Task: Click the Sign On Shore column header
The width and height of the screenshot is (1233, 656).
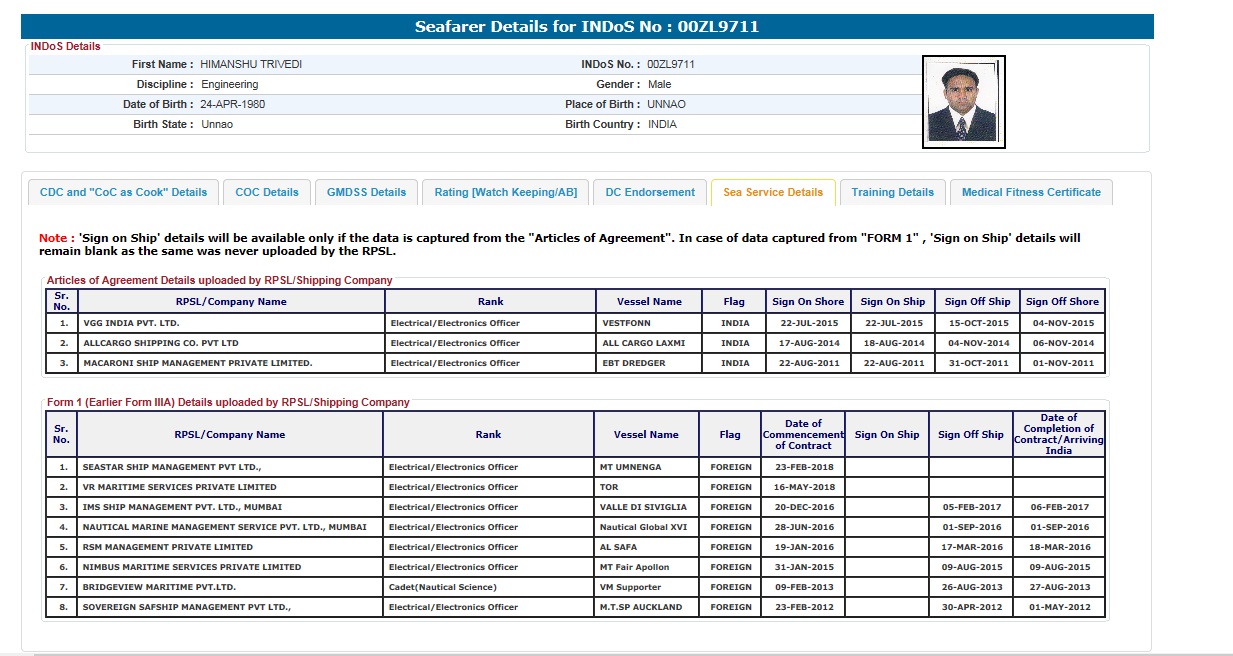Action: click(x=808, y=302)
